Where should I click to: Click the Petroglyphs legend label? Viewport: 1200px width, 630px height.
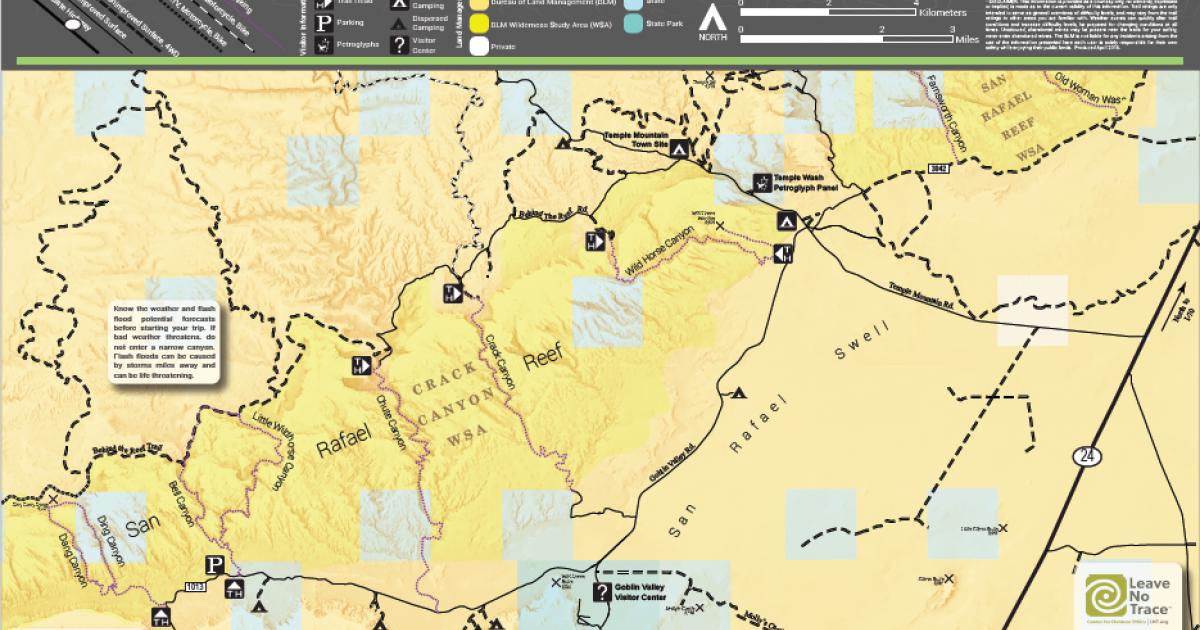pyautogui.click(x=358, y=45)
